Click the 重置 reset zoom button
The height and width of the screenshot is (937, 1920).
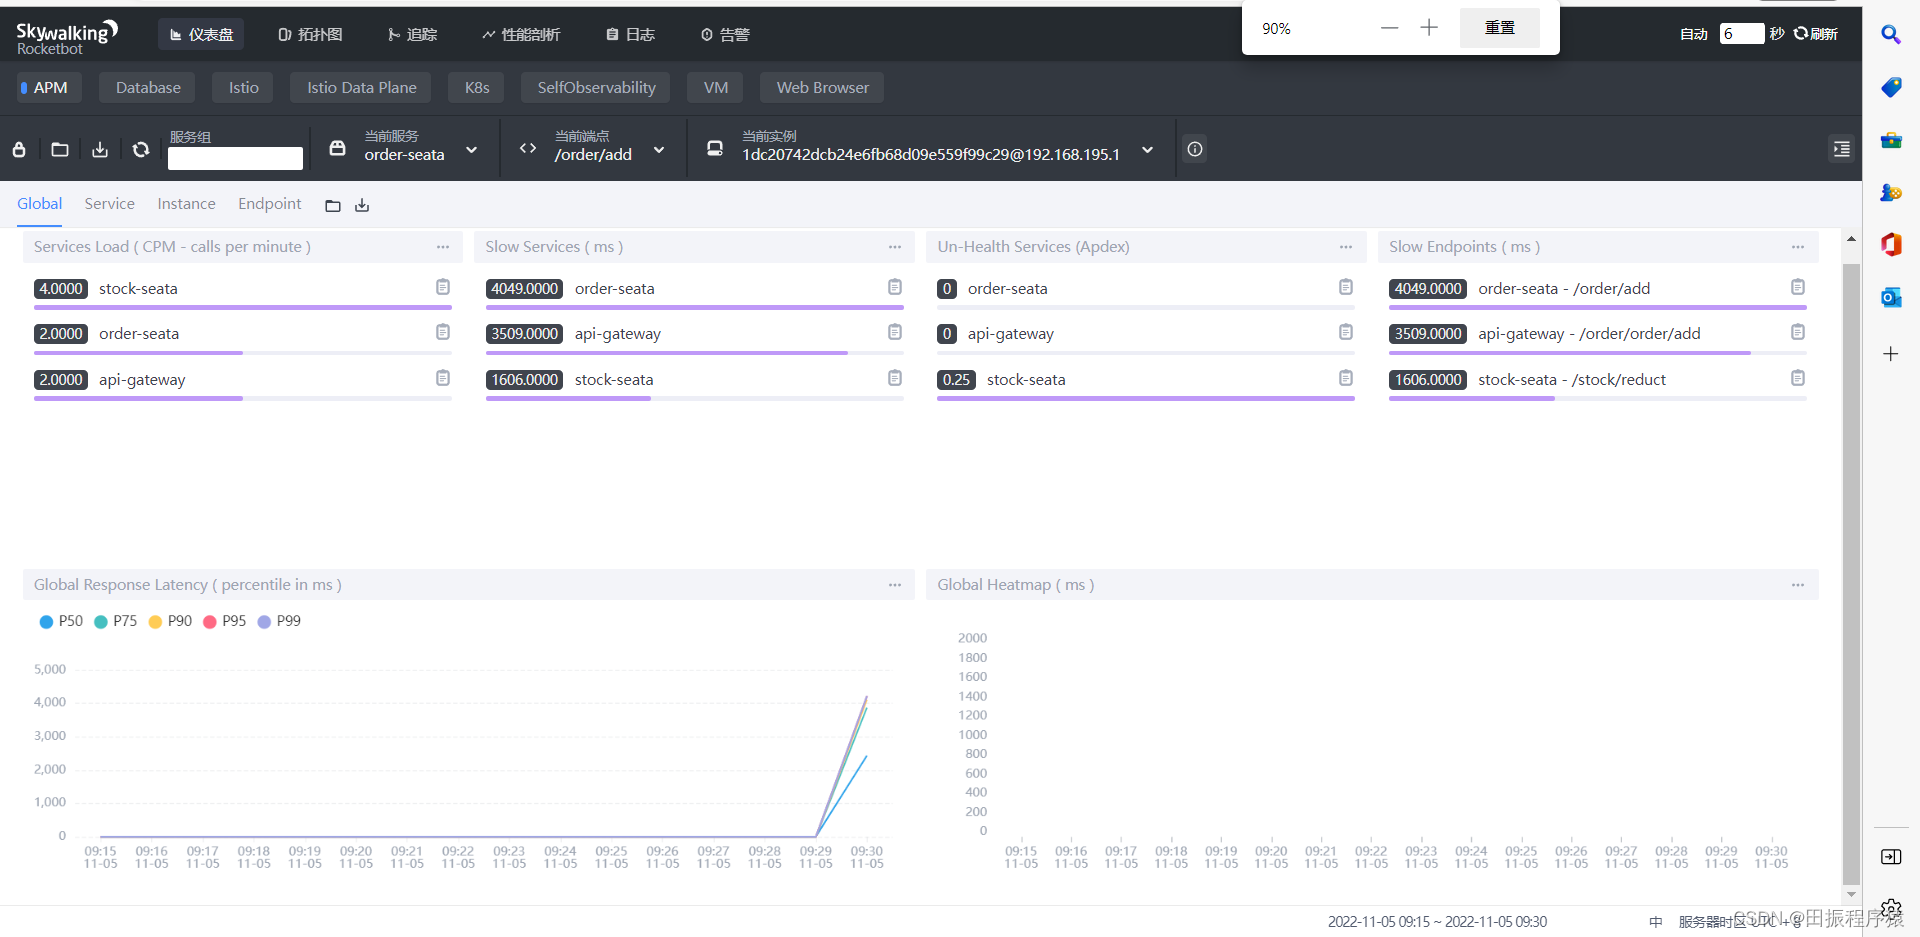coord(1499,28)
